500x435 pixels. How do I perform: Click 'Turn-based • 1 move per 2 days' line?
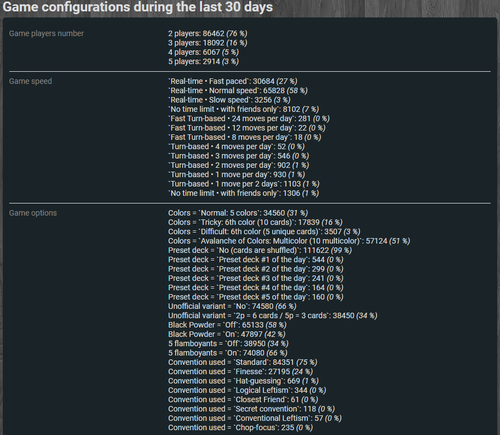(x=244, y=184)
